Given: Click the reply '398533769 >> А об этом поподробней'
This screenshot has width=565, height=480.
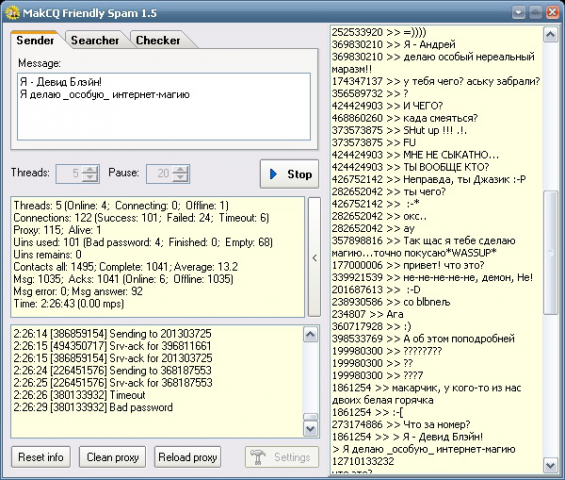Looking at the screenshot, I should (423, 338).
